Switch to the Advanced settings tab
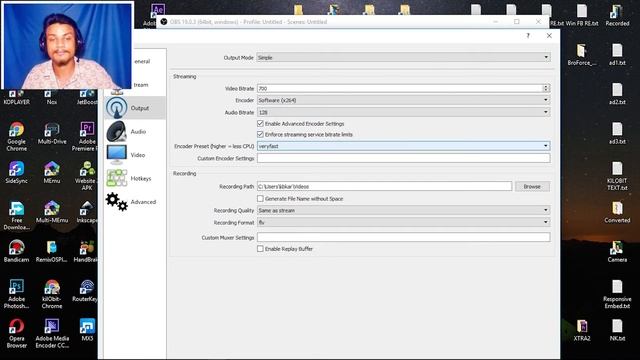 click(x=135, y=202)
